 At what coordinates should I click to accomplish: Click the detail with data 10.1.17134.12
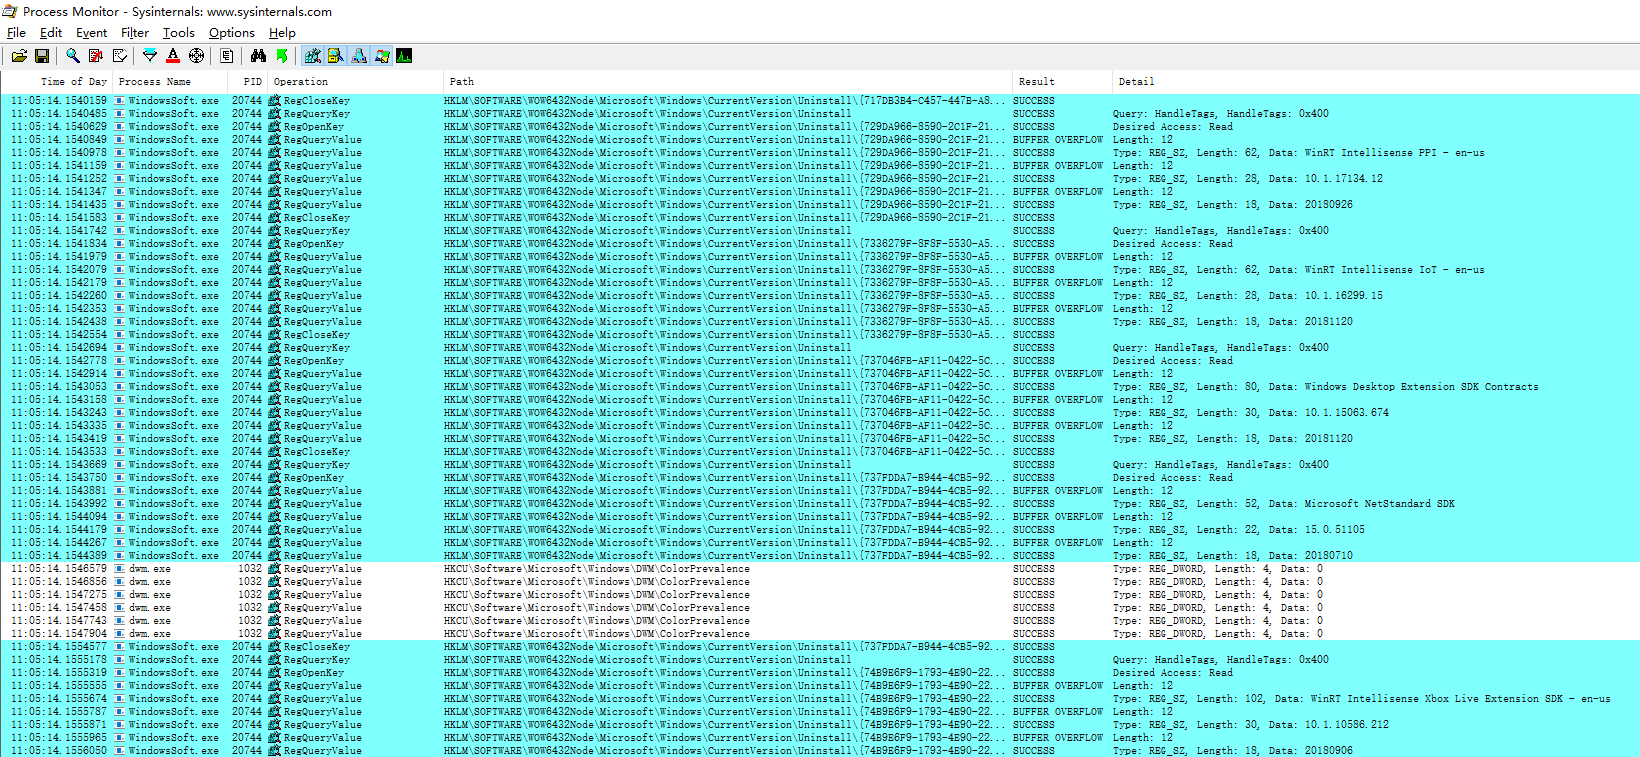tap(1248, 179)
